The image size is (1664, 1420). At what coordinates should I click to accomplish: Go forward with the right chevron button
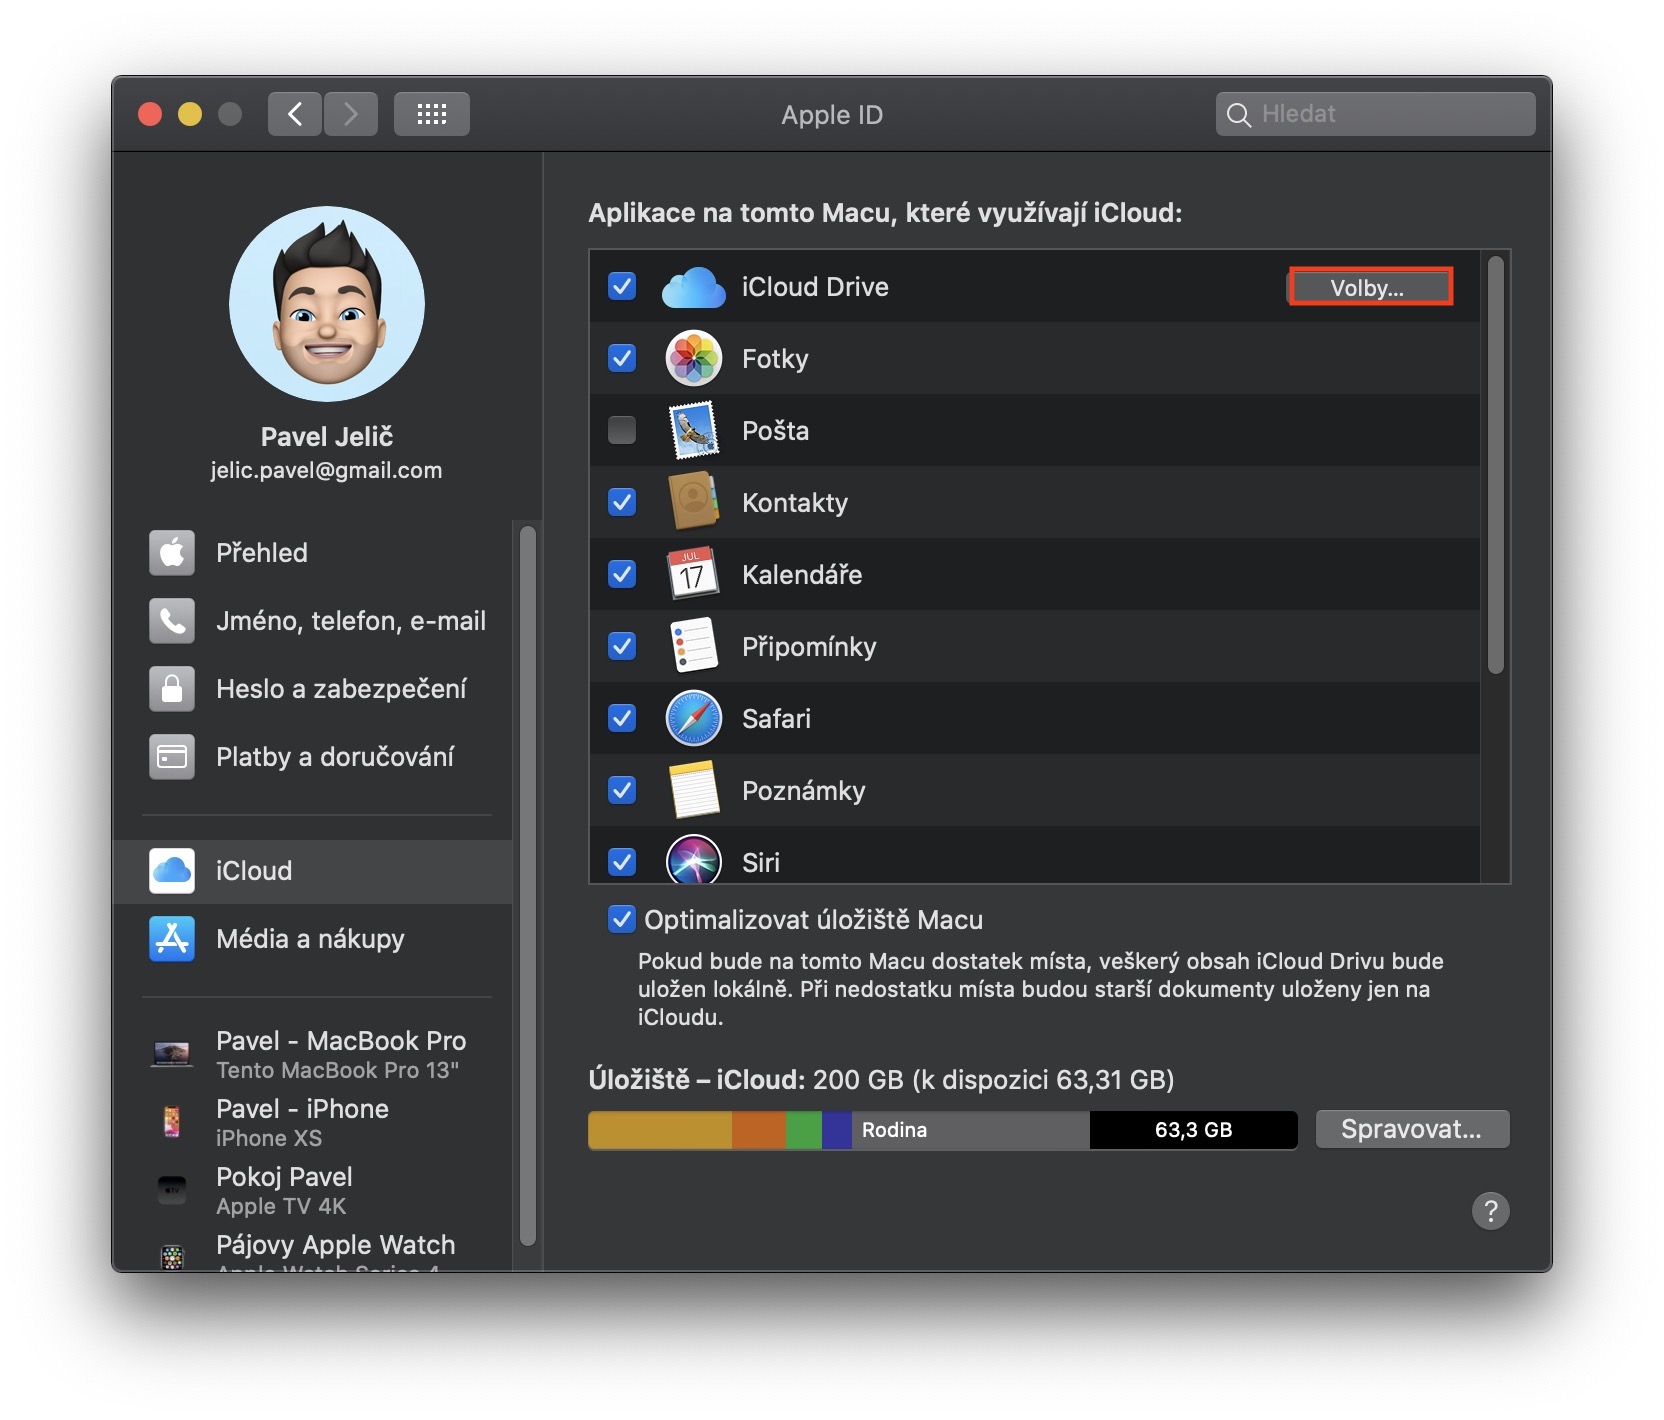click(x=351, y=114)
